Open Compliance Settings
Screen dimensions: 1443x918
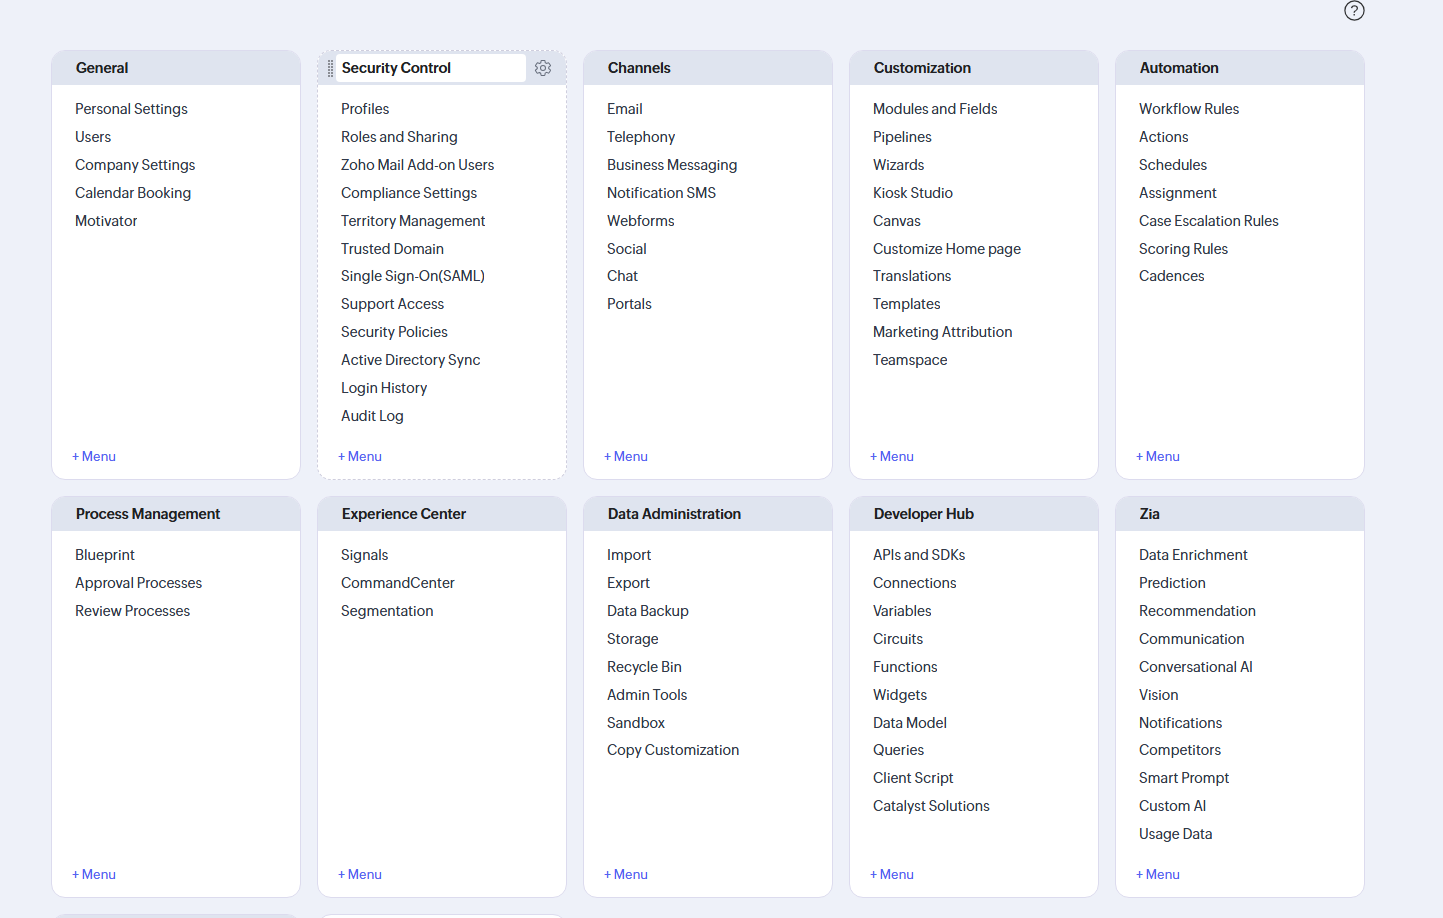[409, 193]
